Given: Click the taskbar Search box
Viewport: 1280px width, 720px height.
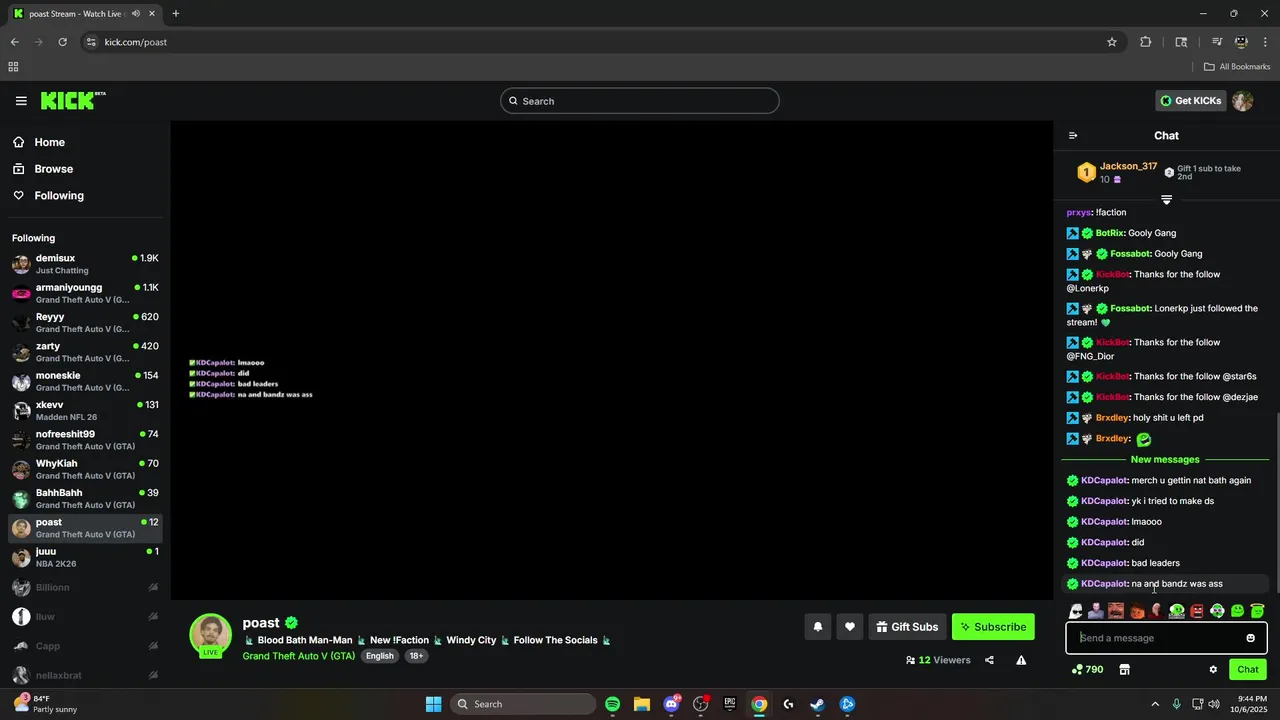Looking at the screenshot, I should coord(524,704).
